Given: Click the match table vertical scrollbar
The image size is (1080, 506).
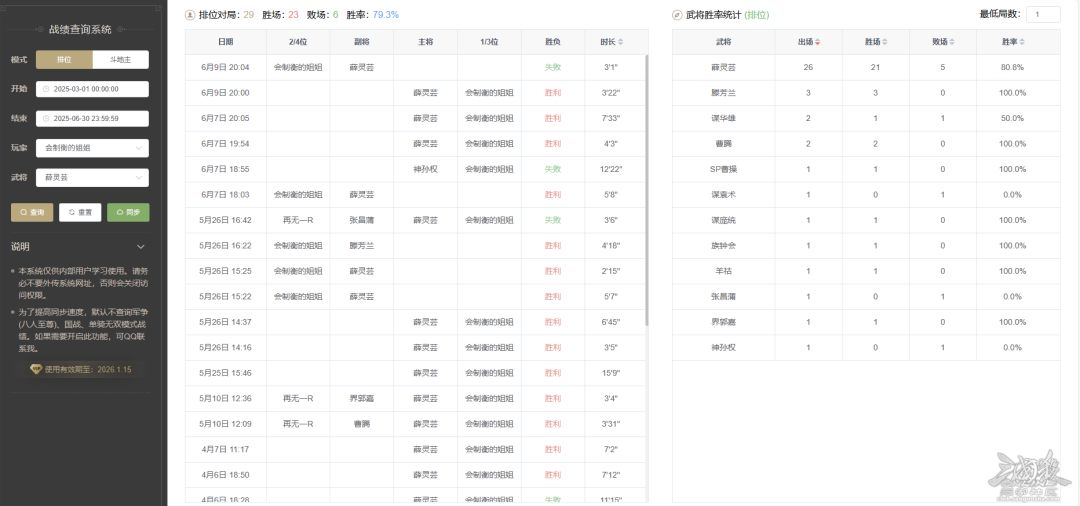Looking at the screenshot, I should (646, 189).
